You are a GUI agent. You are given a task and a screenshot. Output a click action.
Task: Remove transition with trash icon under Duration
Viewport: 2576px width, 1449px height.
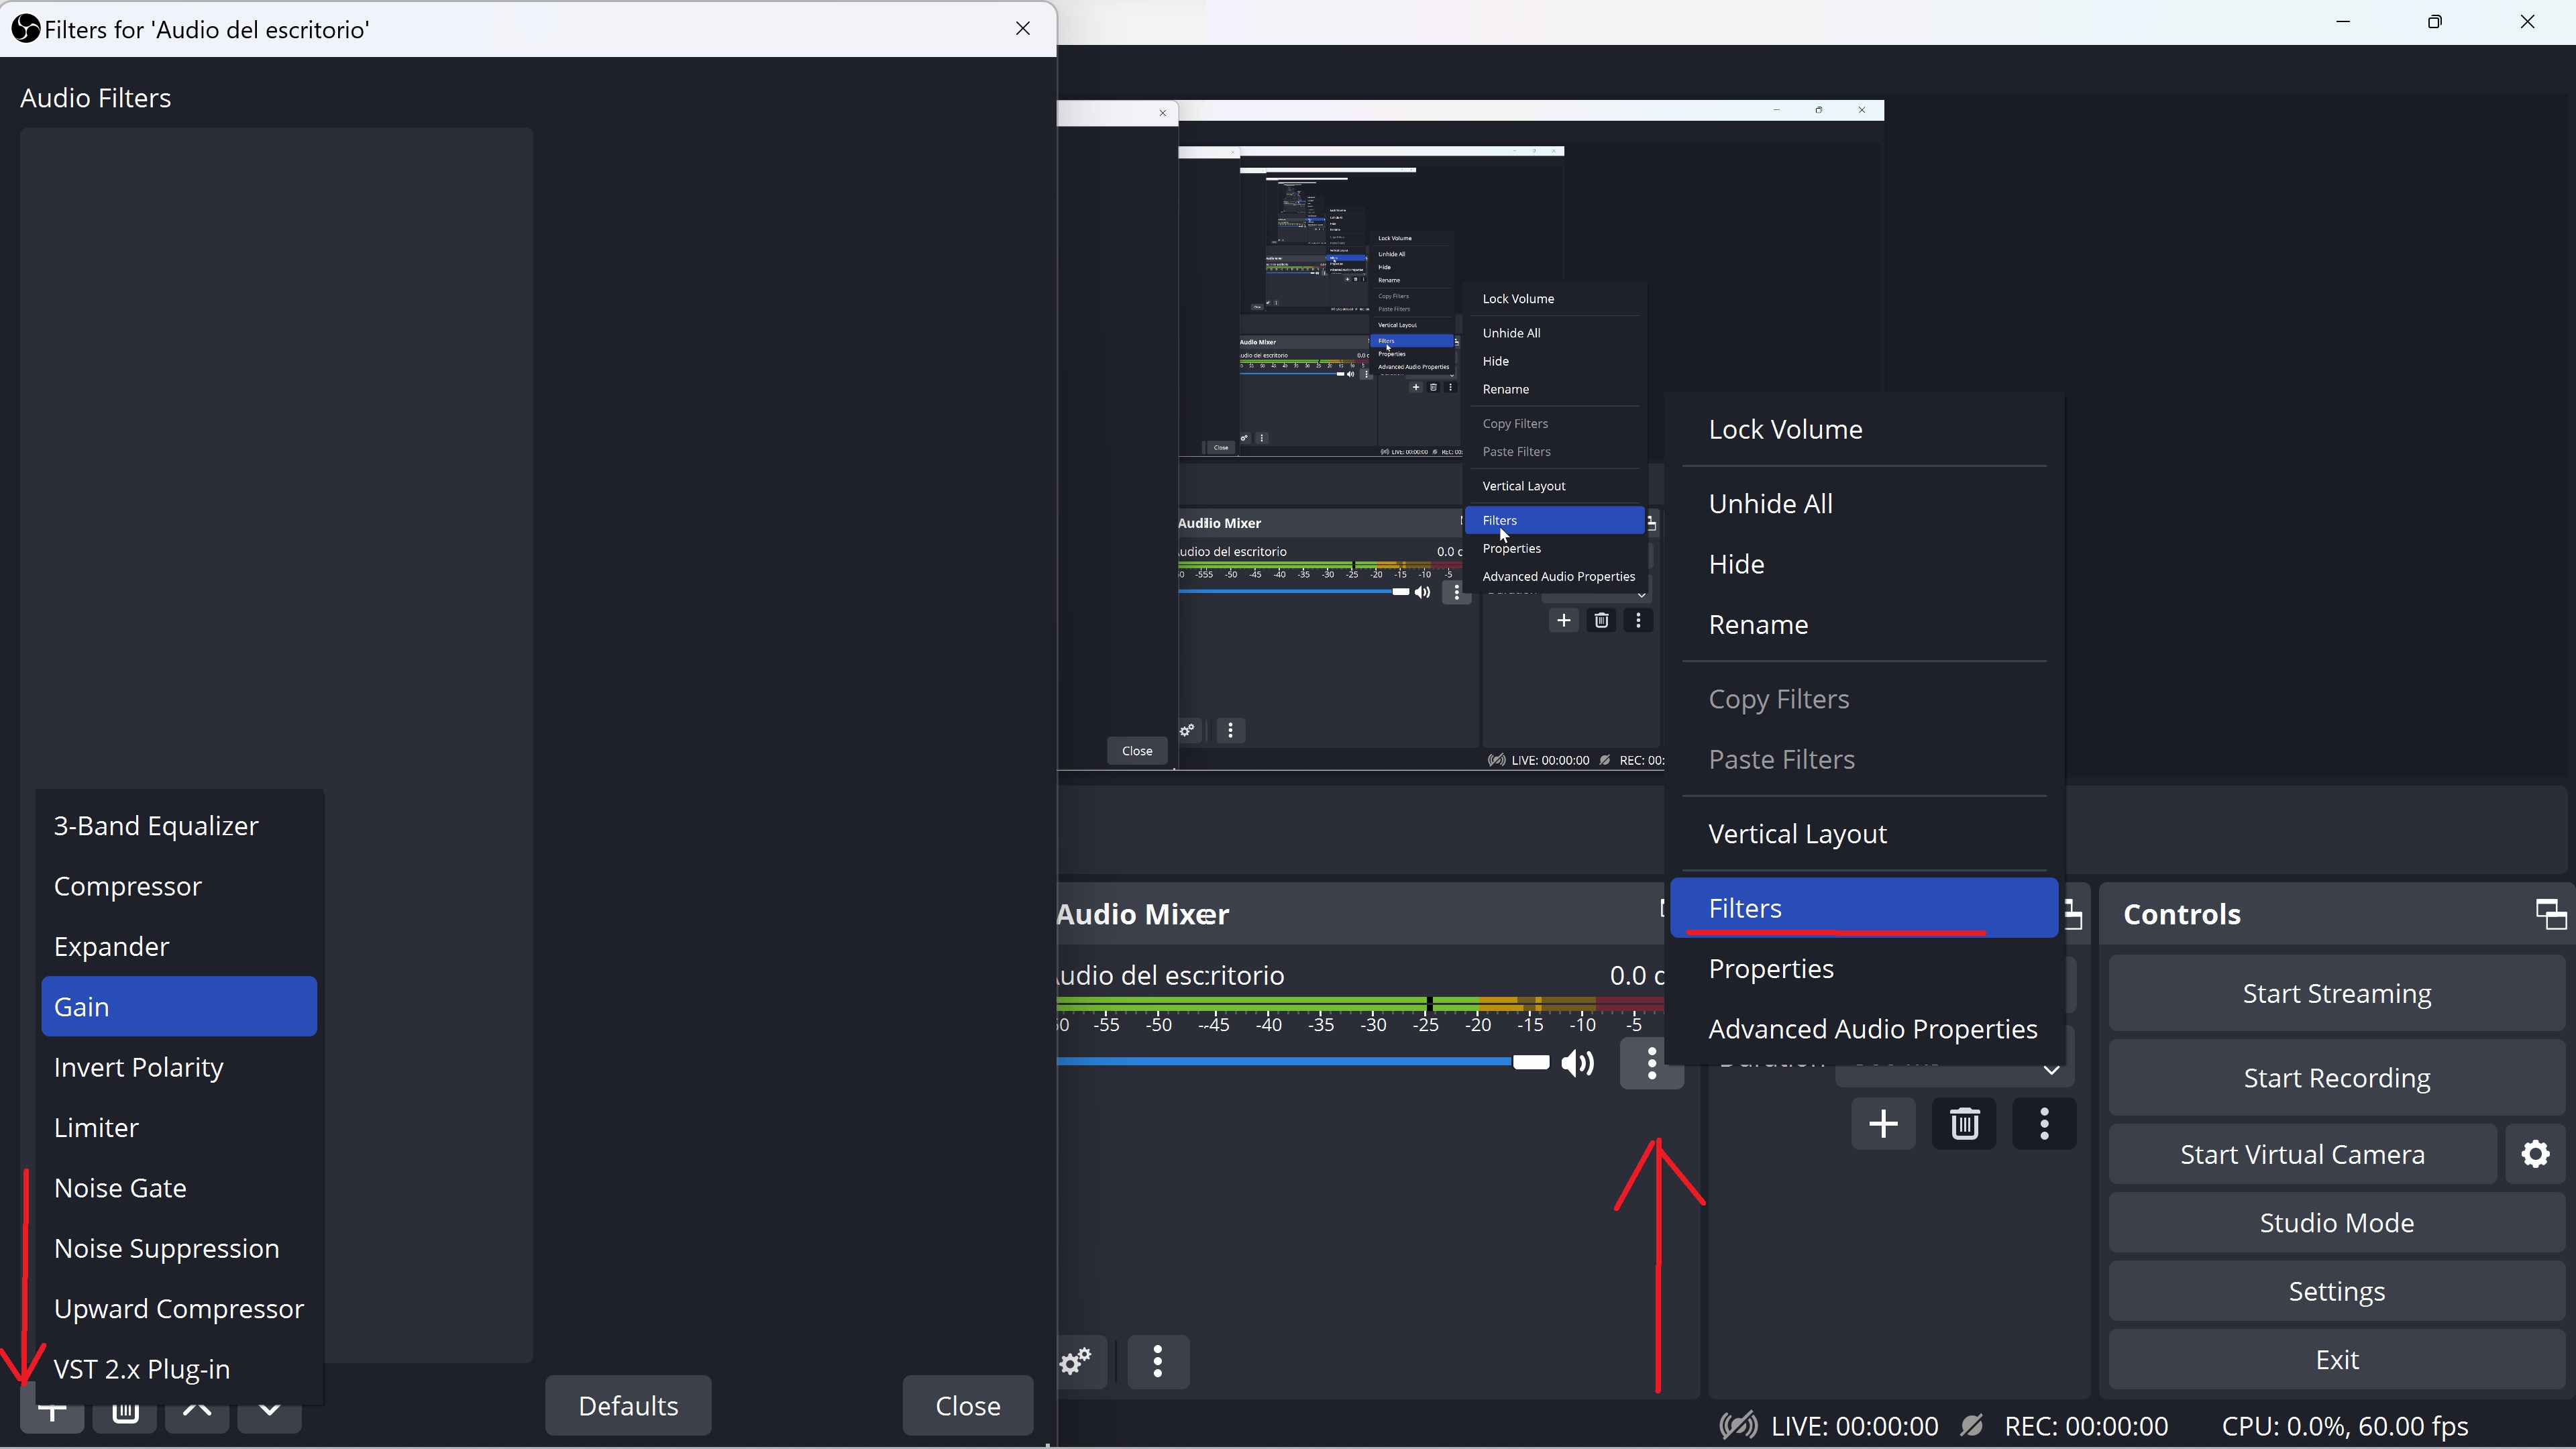tap(1964, 1124)
